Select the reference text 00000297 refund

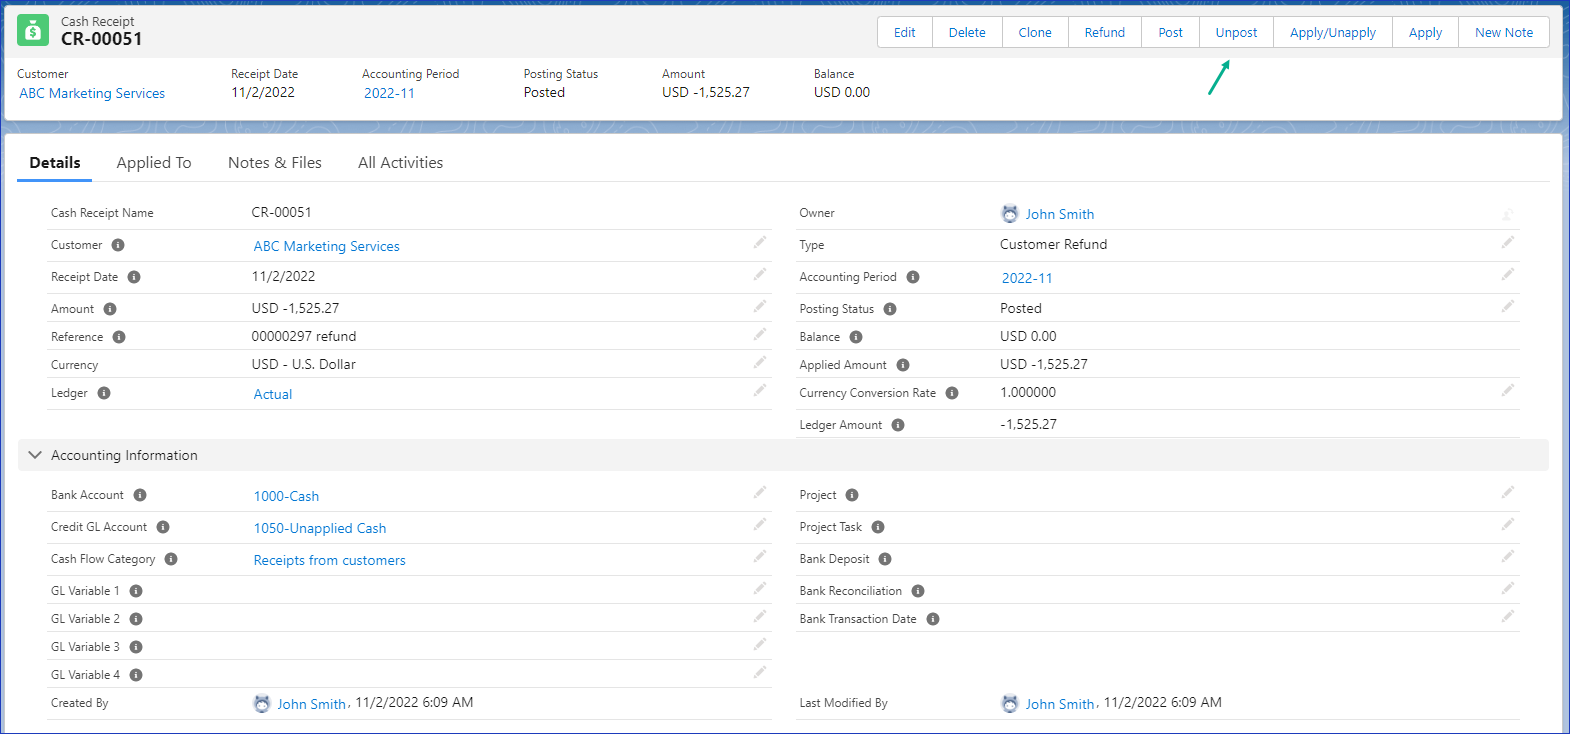click(x=304, y=336)
